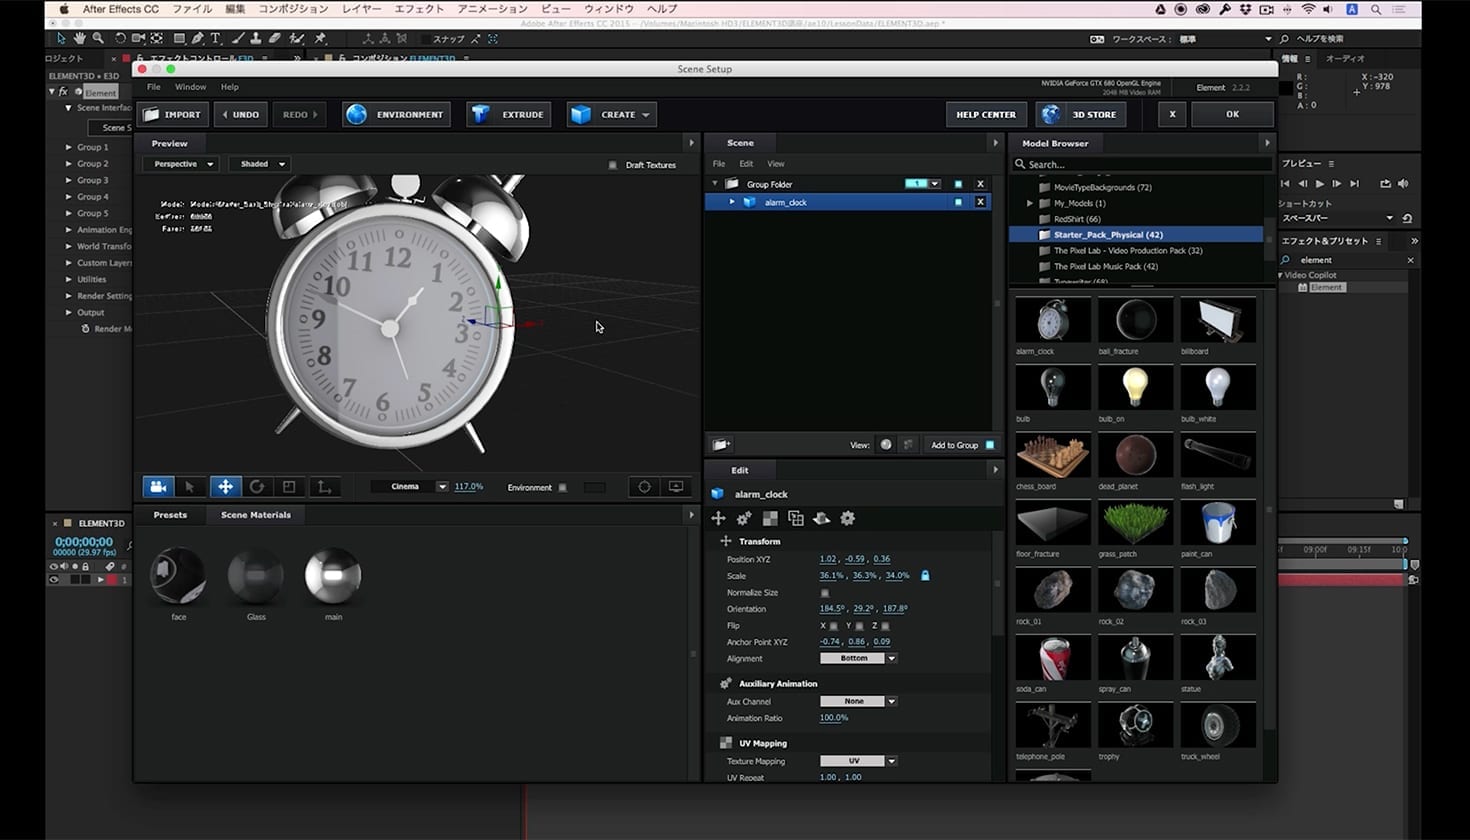Open the auxiliary animation gears icon in Edit
The width and height of the screenshot is (1470, 840).
coord(744,518)
